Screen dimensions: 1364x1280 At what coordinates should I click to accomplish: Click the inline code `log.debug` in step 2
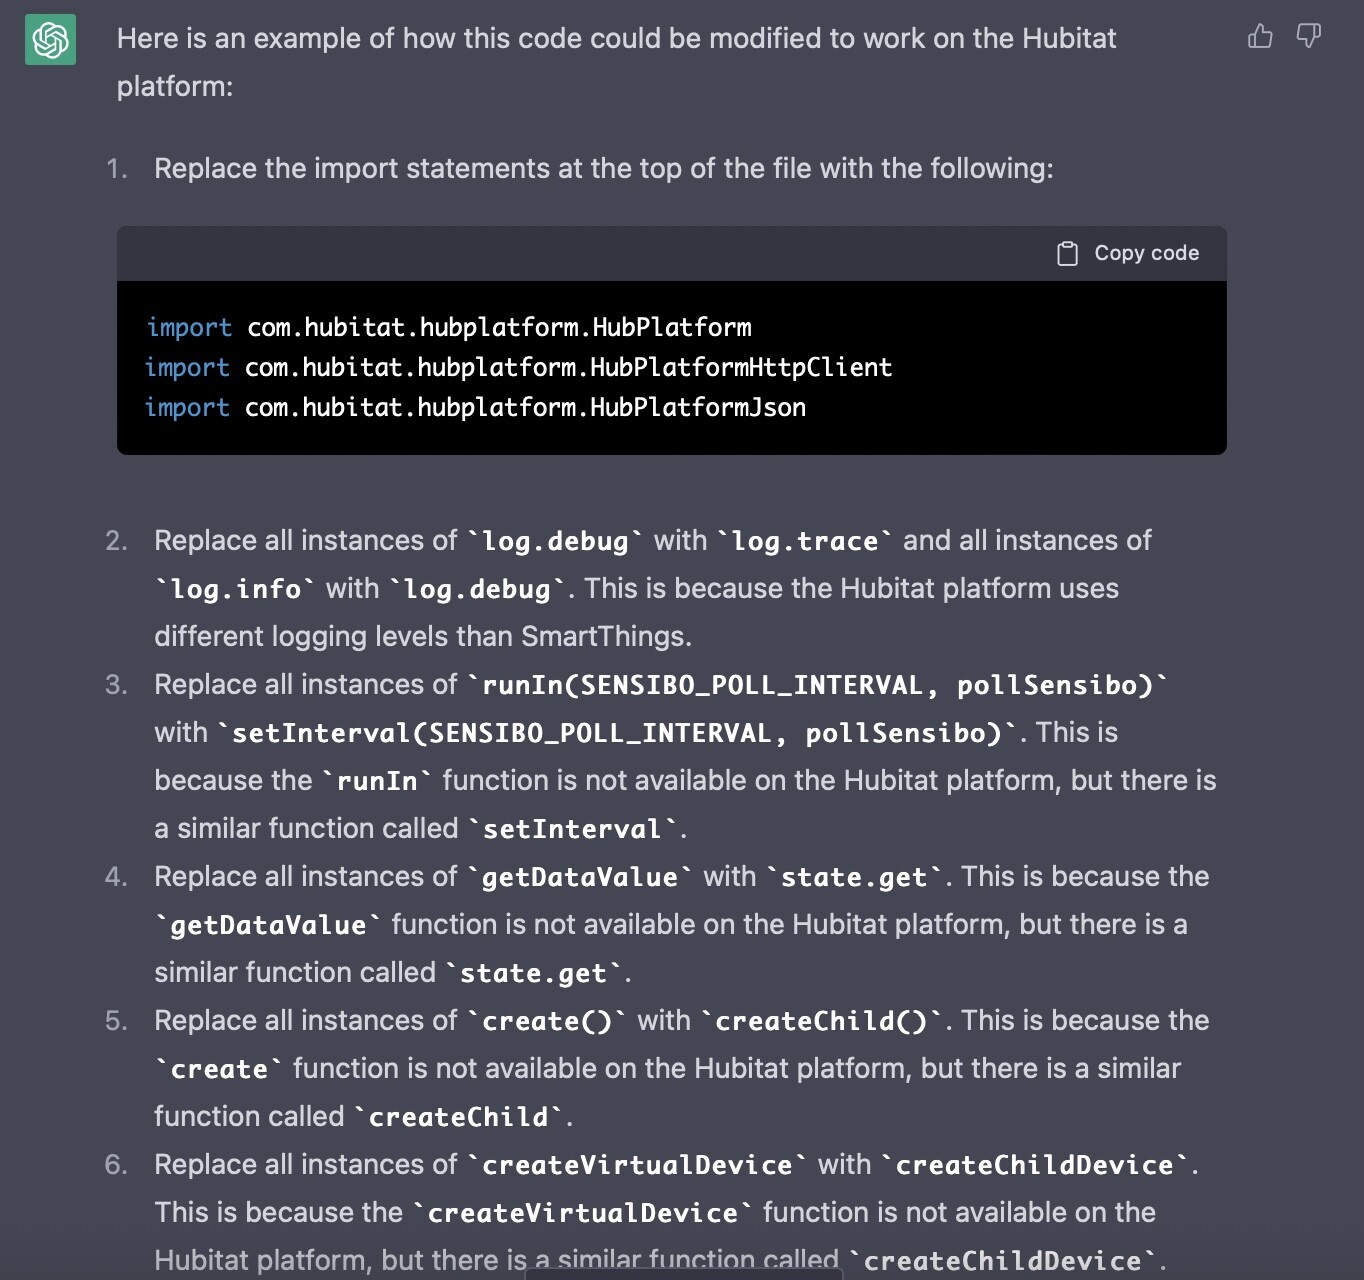tap(555, 540)
